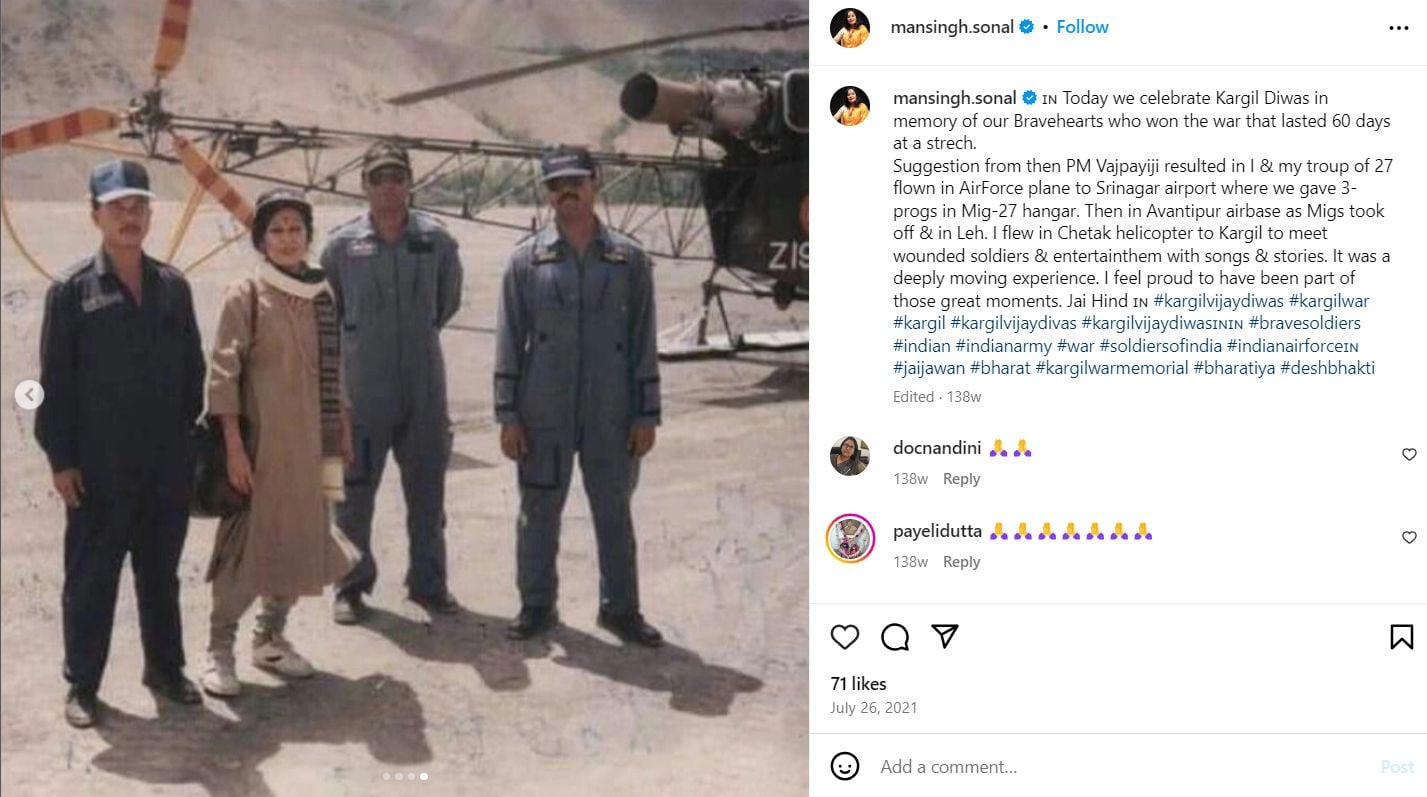Like the docnandini comment
Image resolution: width=1427 pixels, height=797 pixels.
click(1409, 455)
